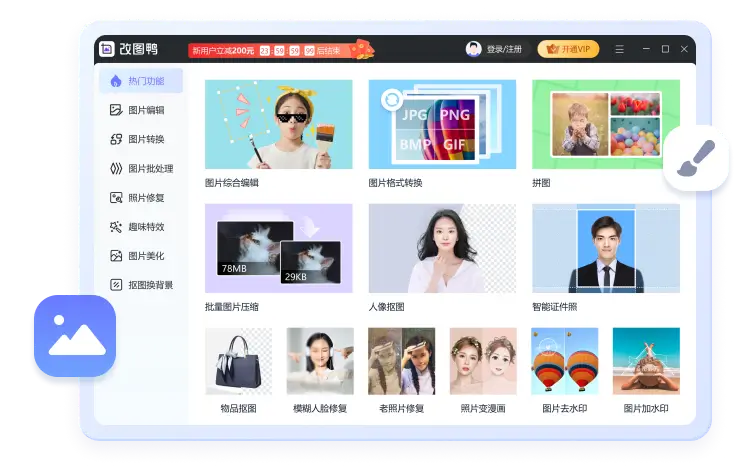Open the 图片去水印 balloon thumbnail
The image size is (756, 469).
[x=565, y=361]
